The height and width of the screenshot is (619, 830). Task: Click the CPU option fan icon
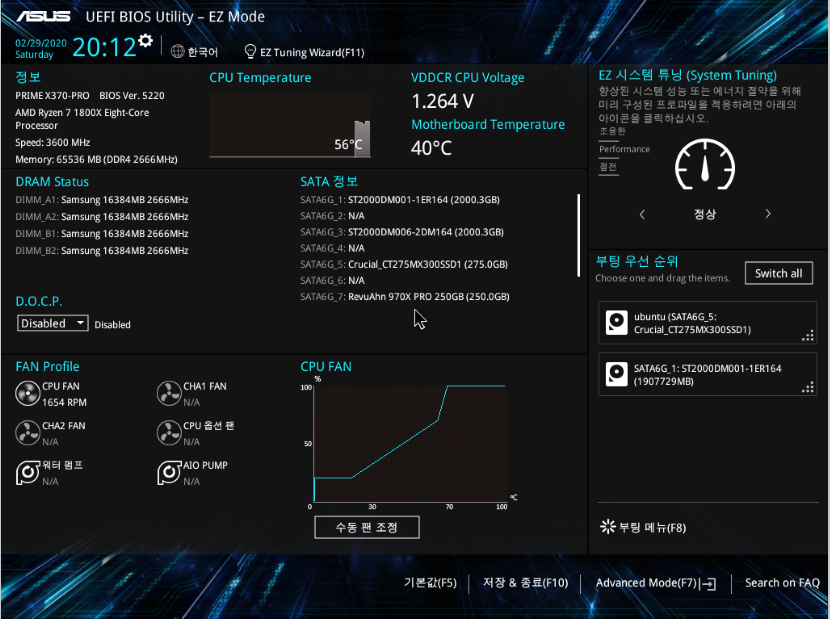click(x=169, y=433)
